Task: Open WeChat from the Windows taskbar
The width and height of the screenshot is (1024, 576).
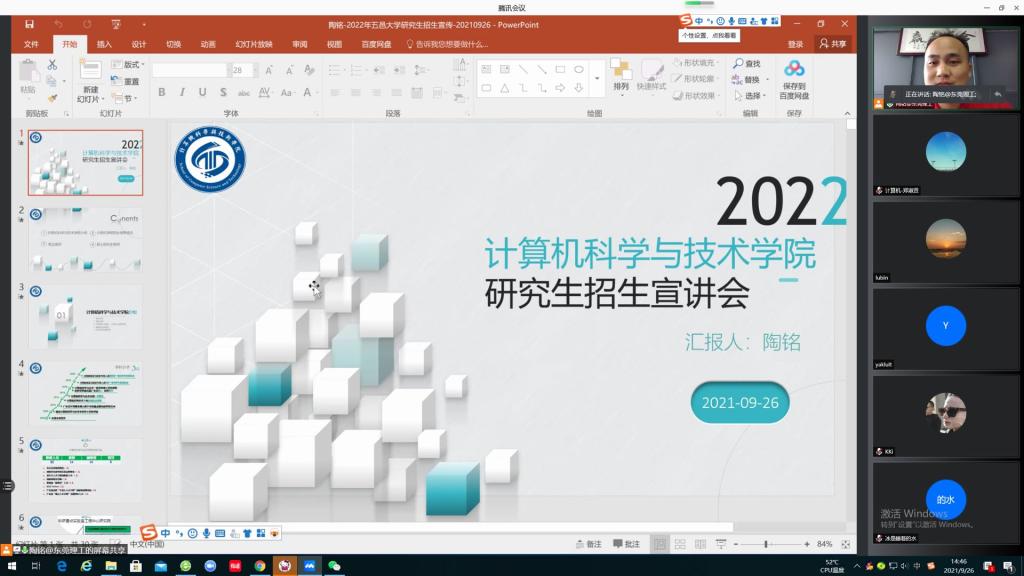Action: click(334, 566)
